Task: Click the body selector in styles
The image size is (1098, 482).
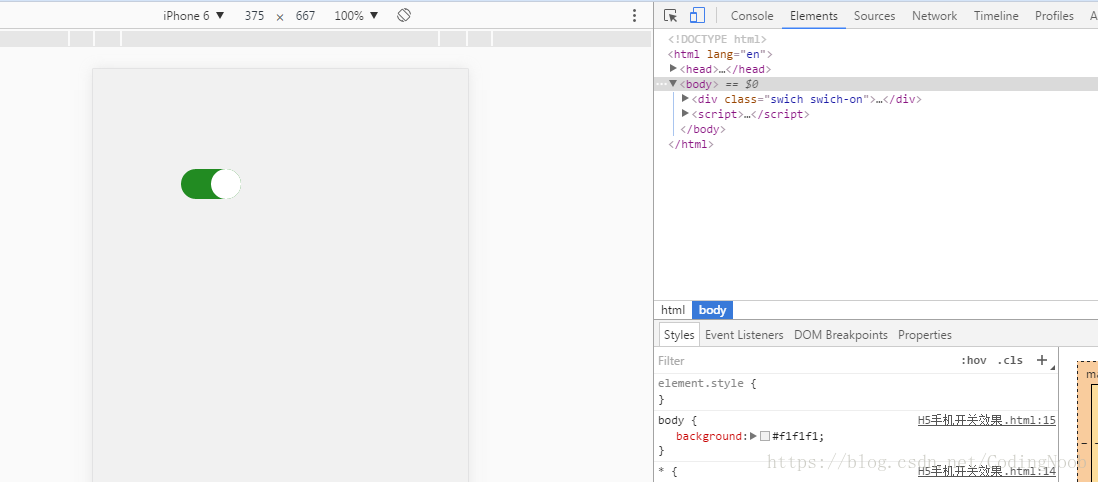Action: tap(670, 420)
